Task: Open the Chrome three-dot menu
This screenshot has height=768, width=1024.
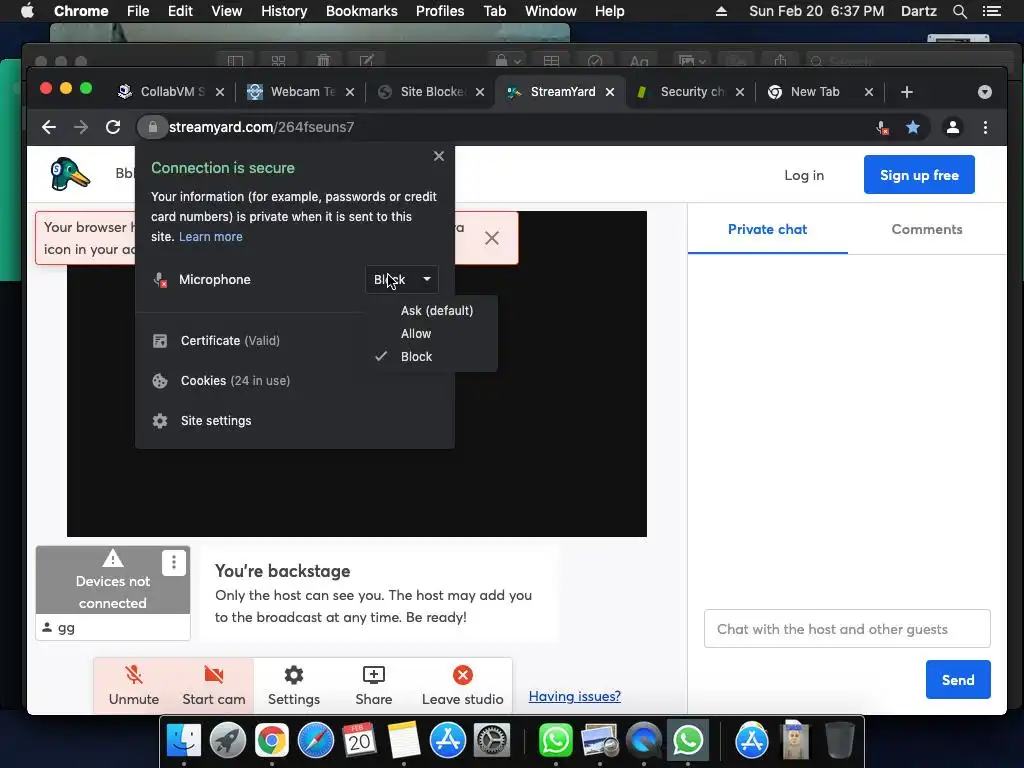Action: [985, 127]
